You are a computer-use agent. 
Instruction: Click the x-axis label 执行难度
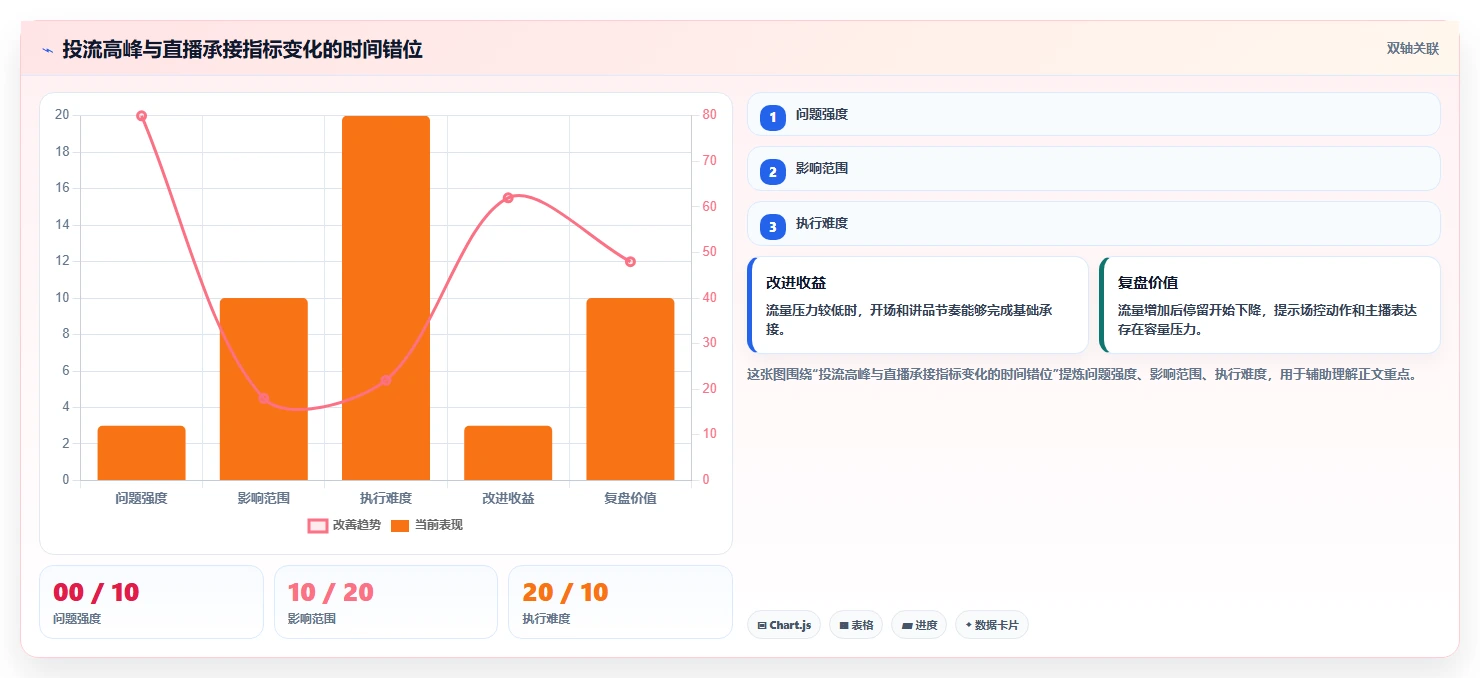386,498
